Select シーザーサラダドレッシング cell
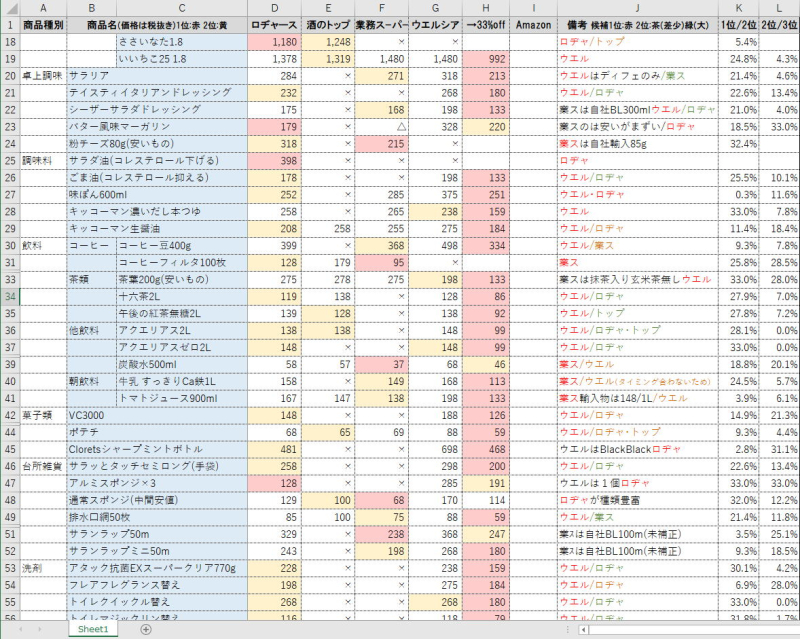Viewport: 800px width, 639px height. coord(157,110)
